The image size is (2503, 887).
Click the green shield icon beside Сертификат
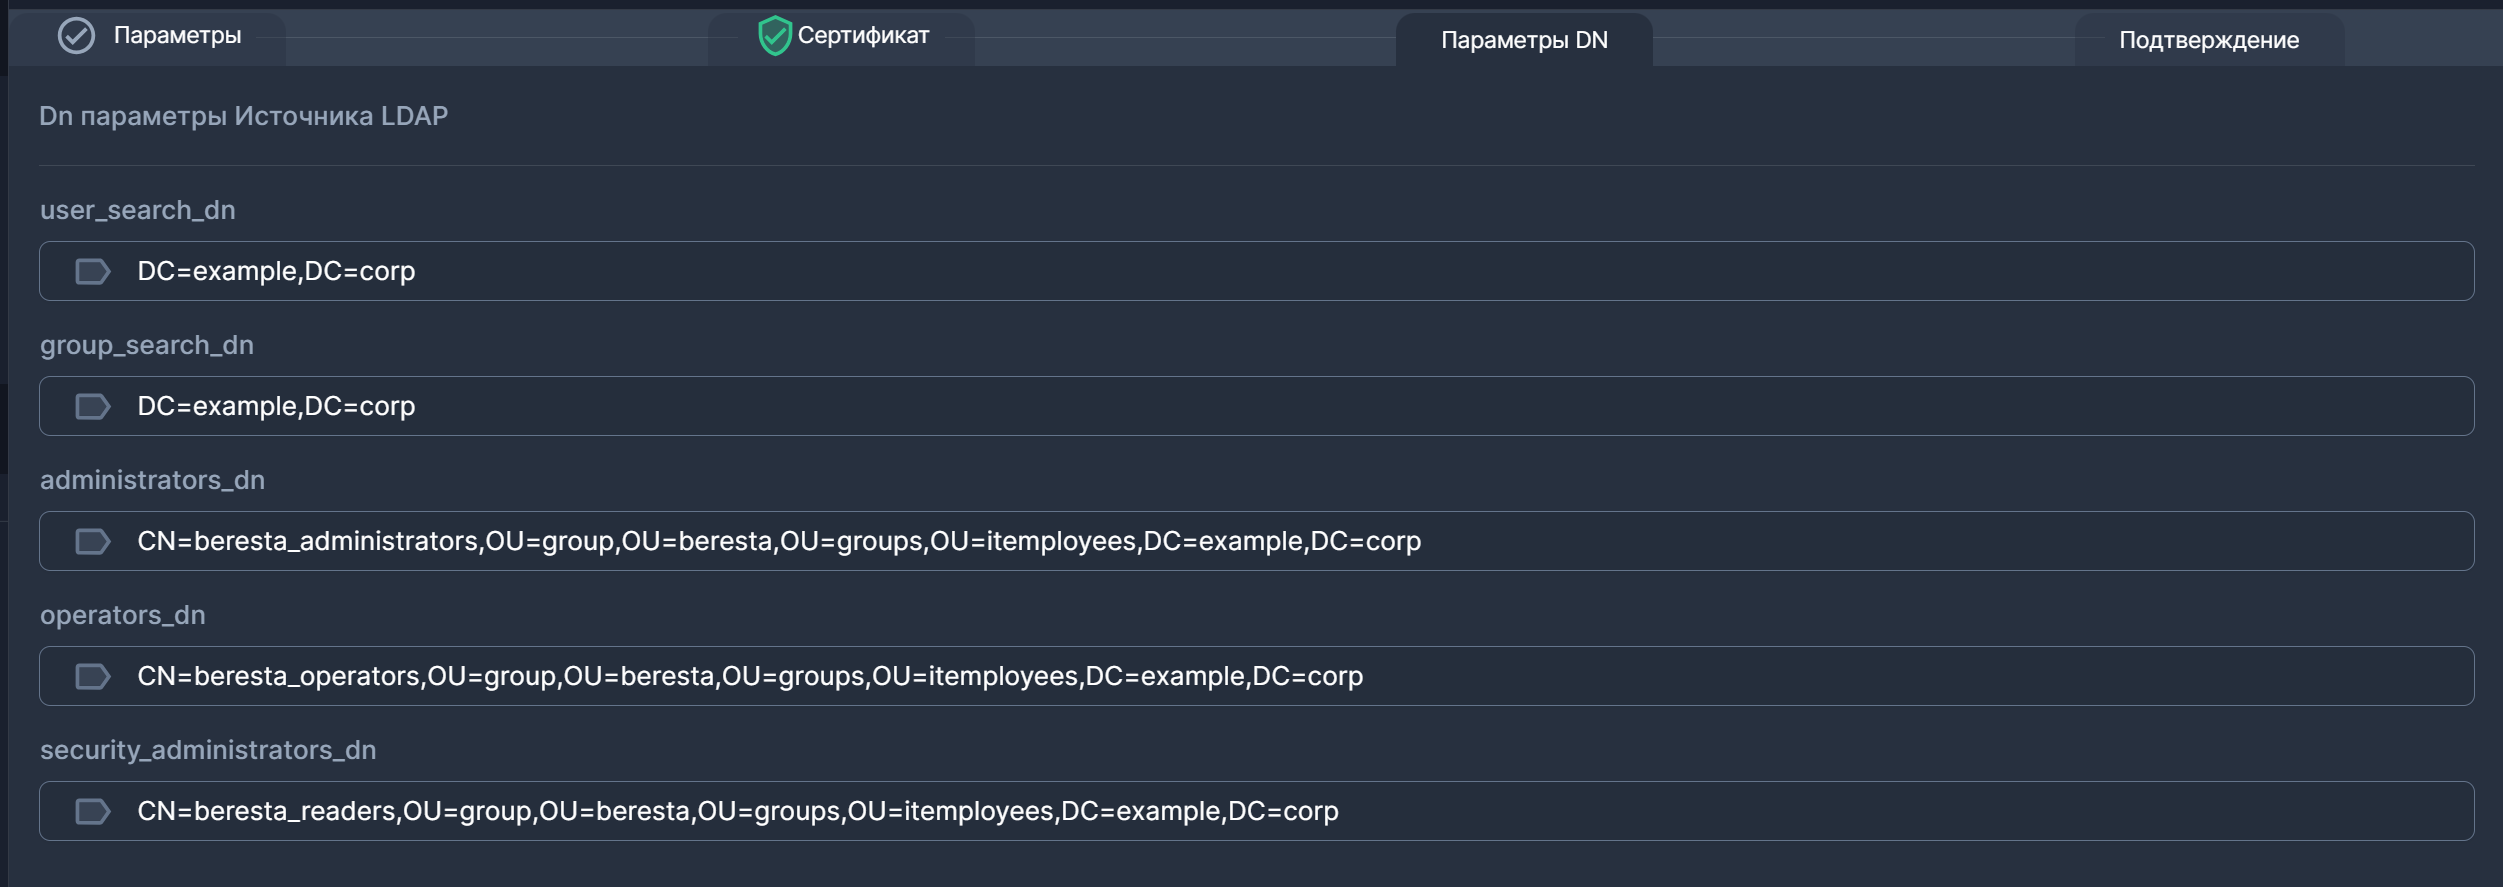click(x=774, y=36)
